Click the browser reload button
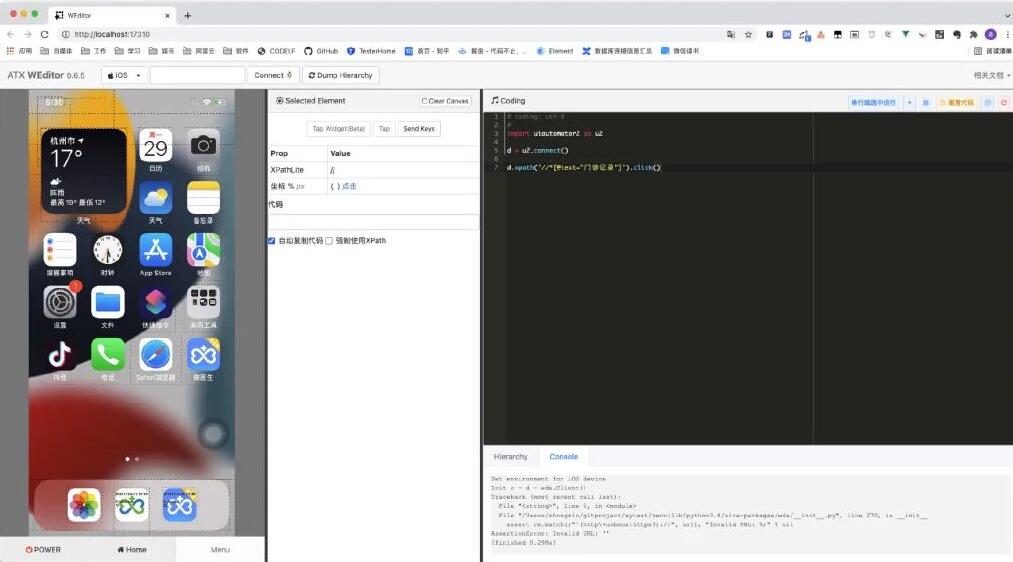The image size is (1013, 562). point(45,34)
